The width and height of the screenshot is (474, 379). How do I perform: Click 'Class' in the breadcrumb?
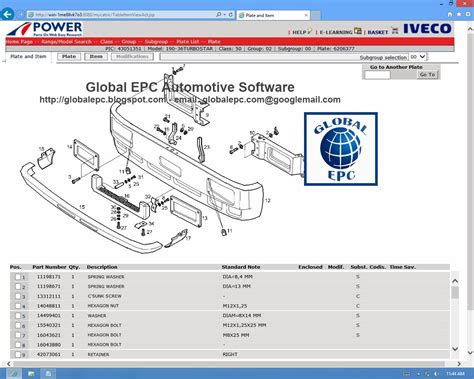(x=106, y=42)
